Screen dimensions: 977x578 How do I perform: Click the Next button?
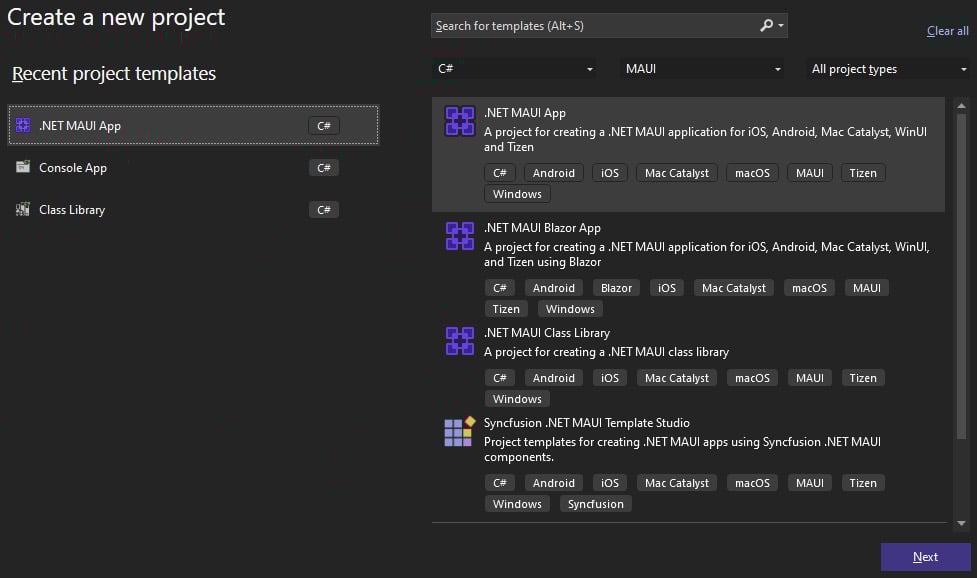[925, 557]
